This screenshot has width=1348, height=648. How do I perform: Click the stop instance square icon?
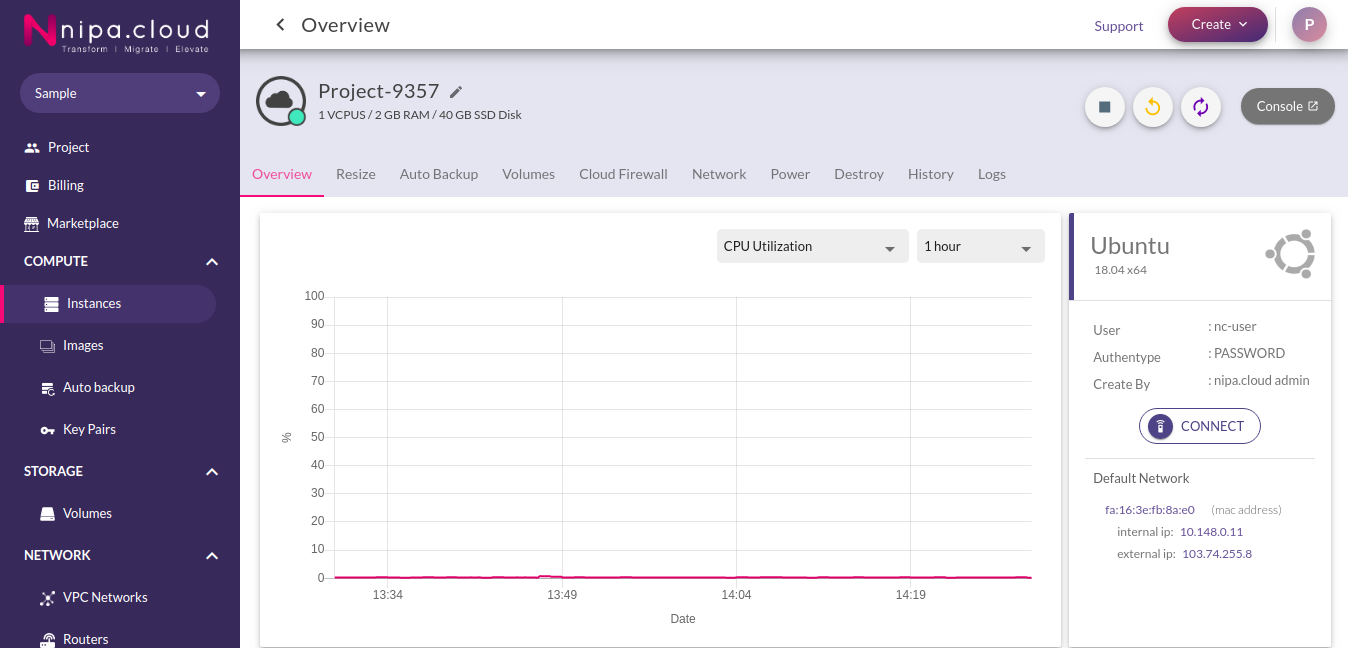click(x=1105, y=107)
